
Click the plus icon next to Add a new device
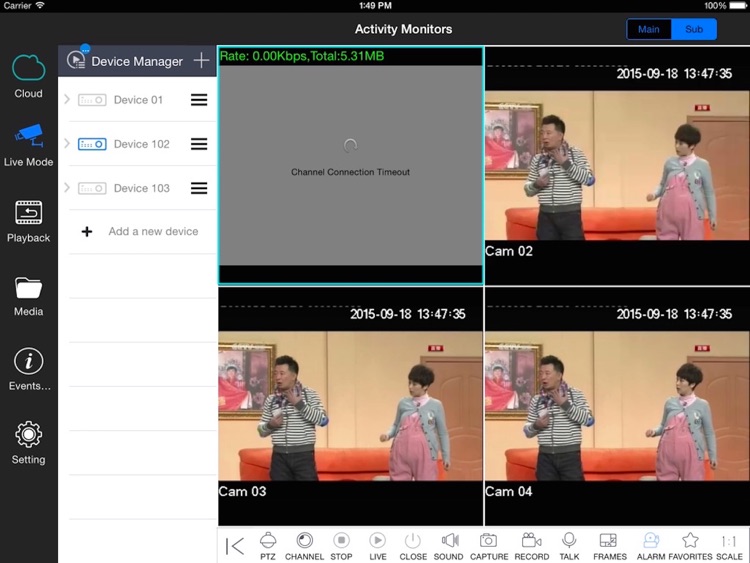[87, 232]
